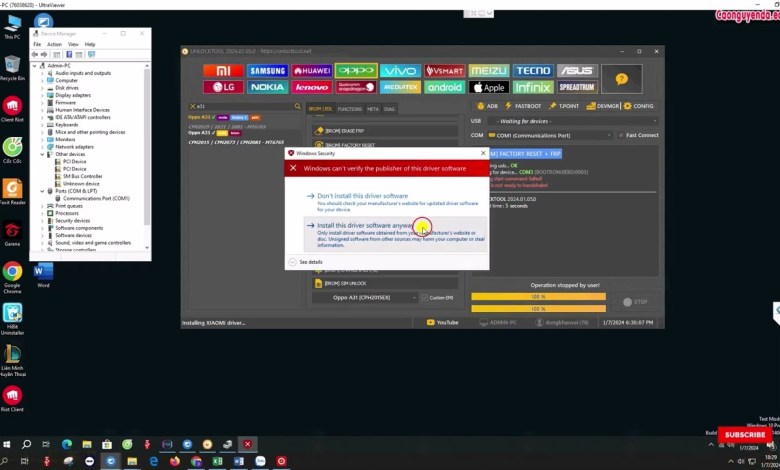Select the Spreadtrum logo

pos(577,87)
